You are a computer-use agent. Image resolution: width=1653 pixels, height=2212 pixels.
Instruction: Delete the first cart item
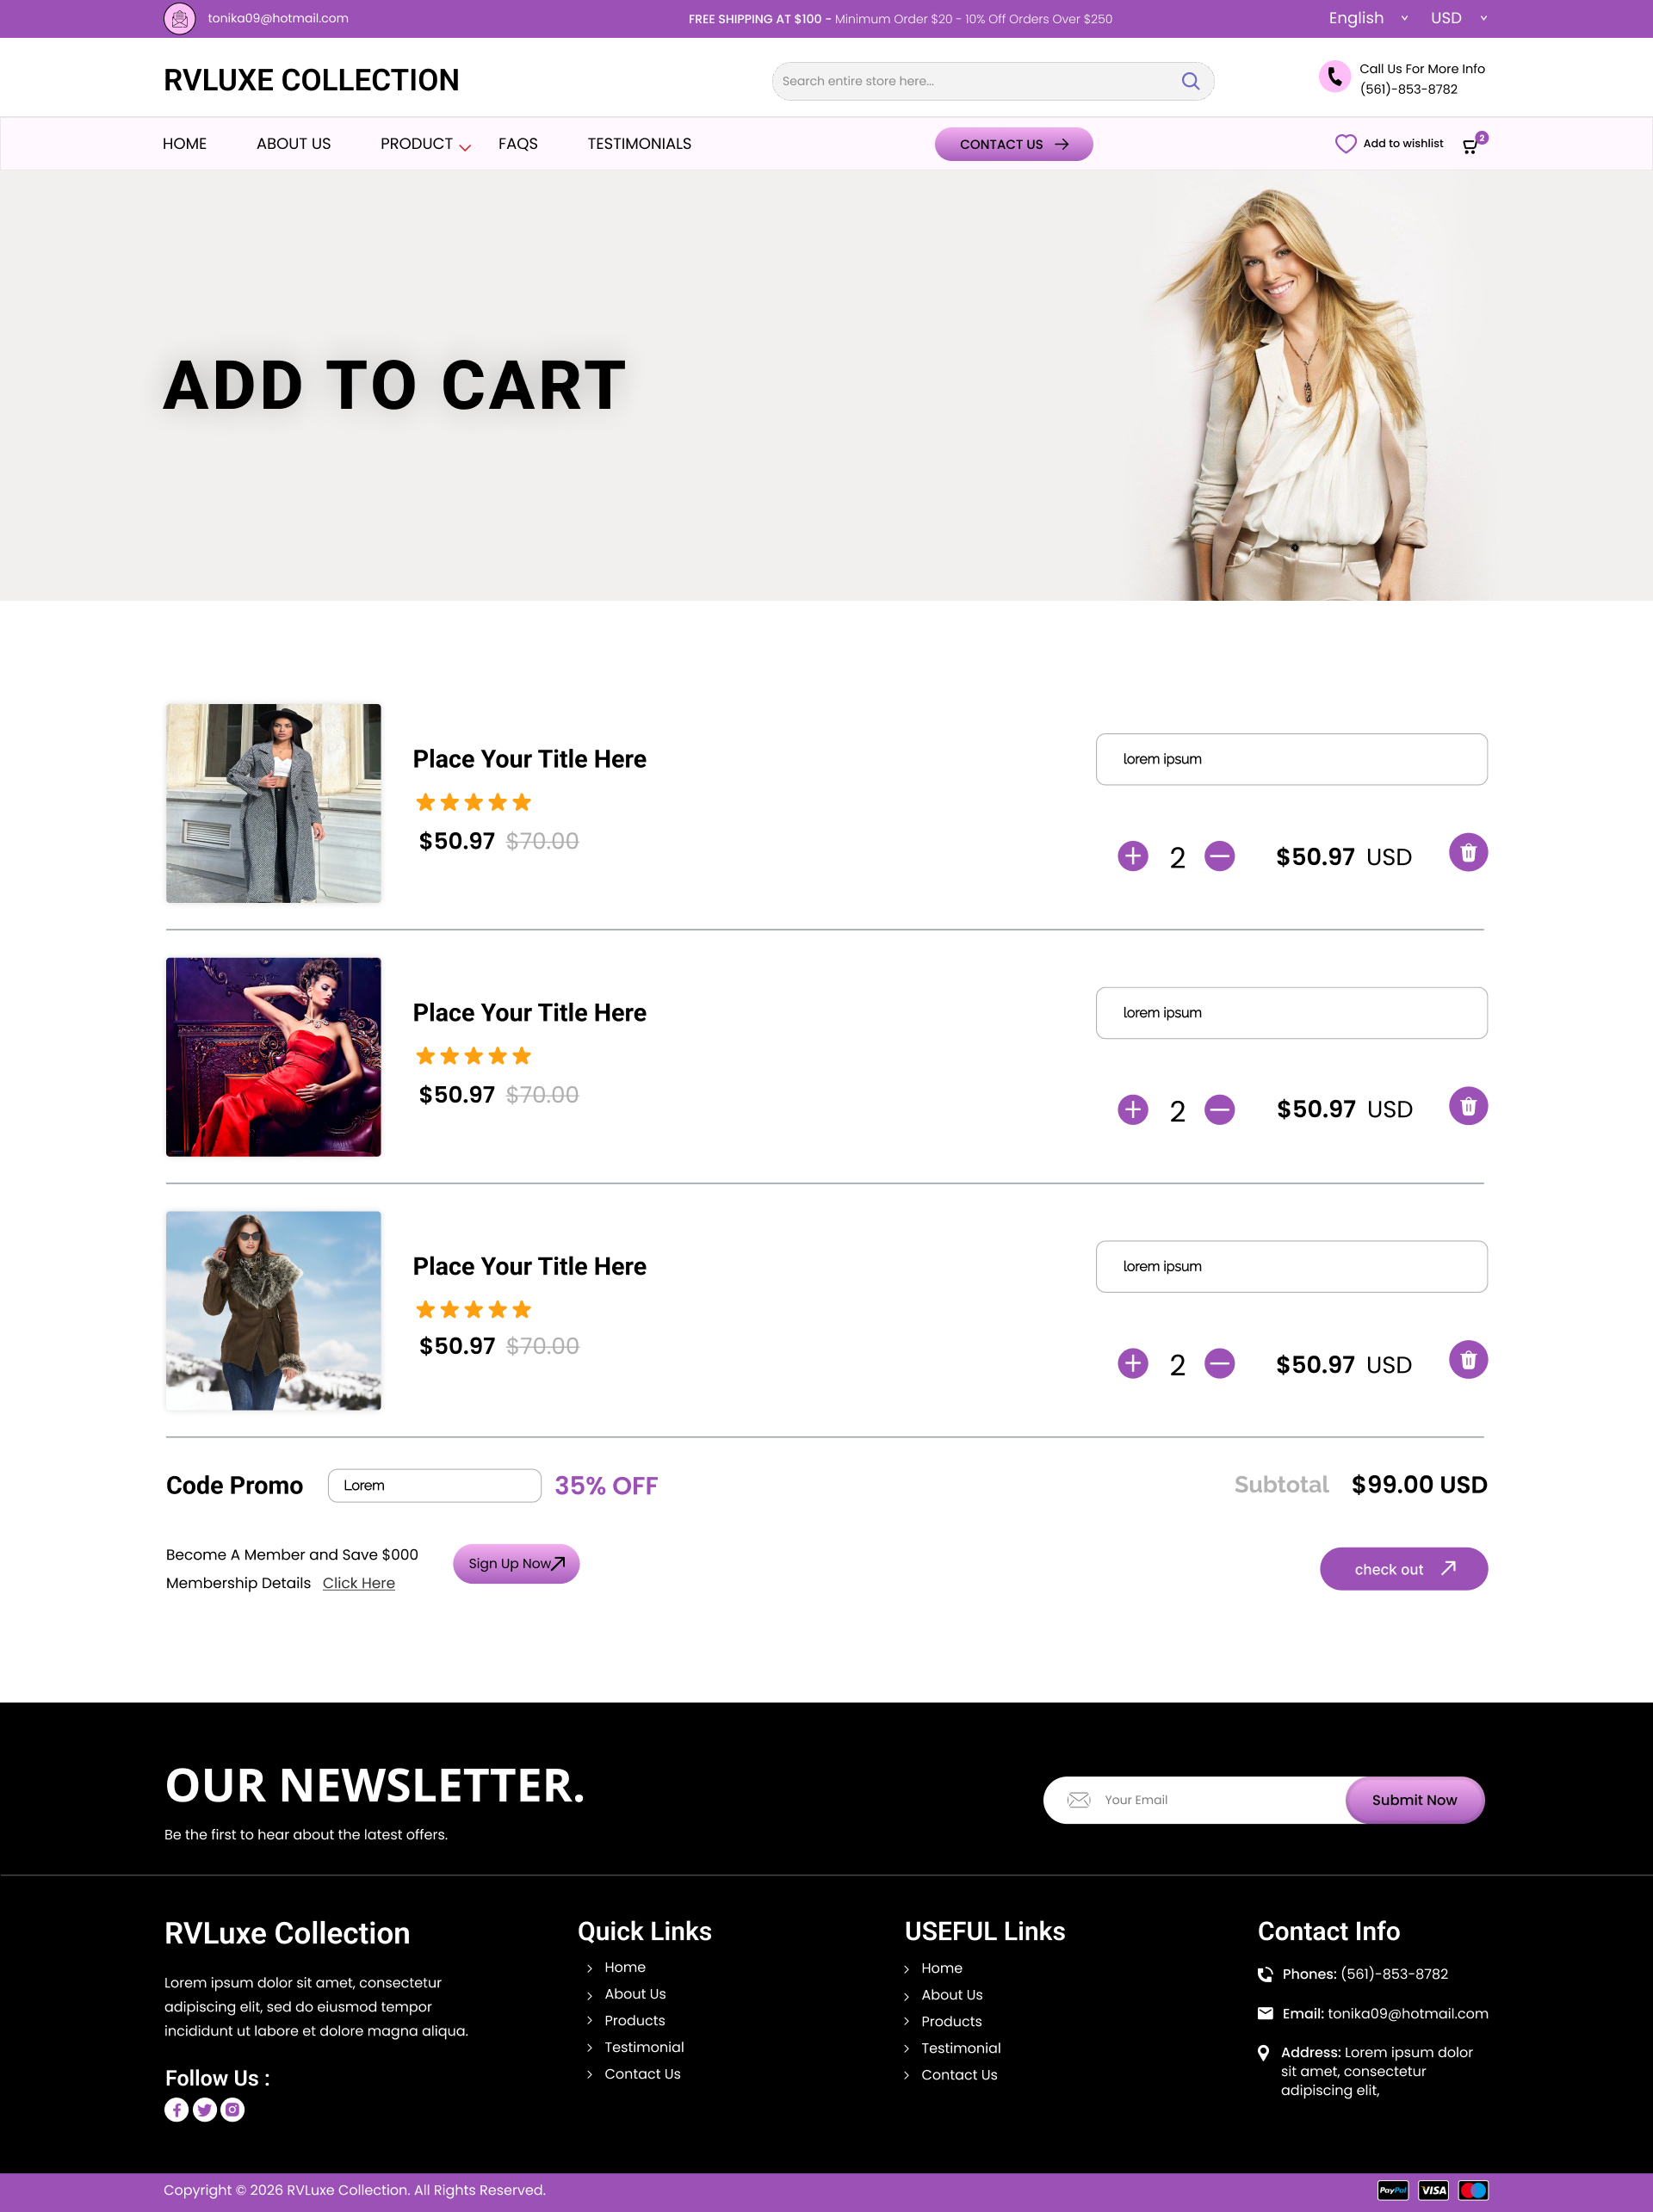point(1468,853)
